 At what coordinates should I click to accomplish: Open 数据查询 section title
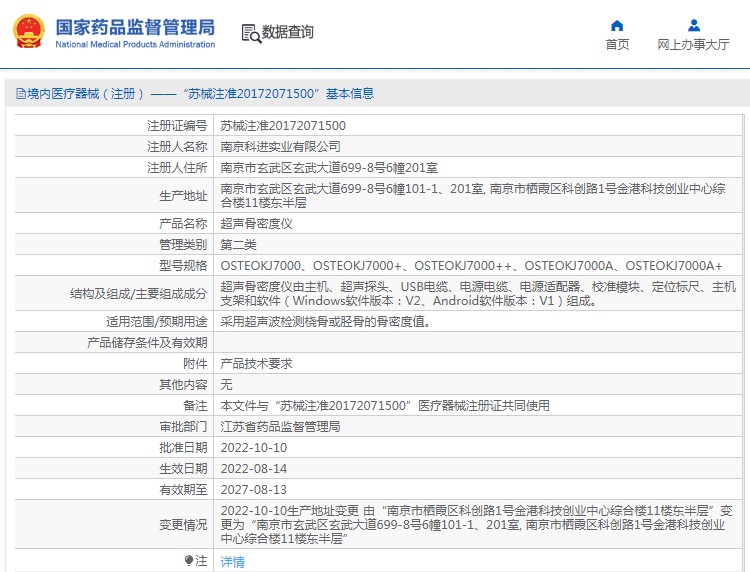pos(287,32)
